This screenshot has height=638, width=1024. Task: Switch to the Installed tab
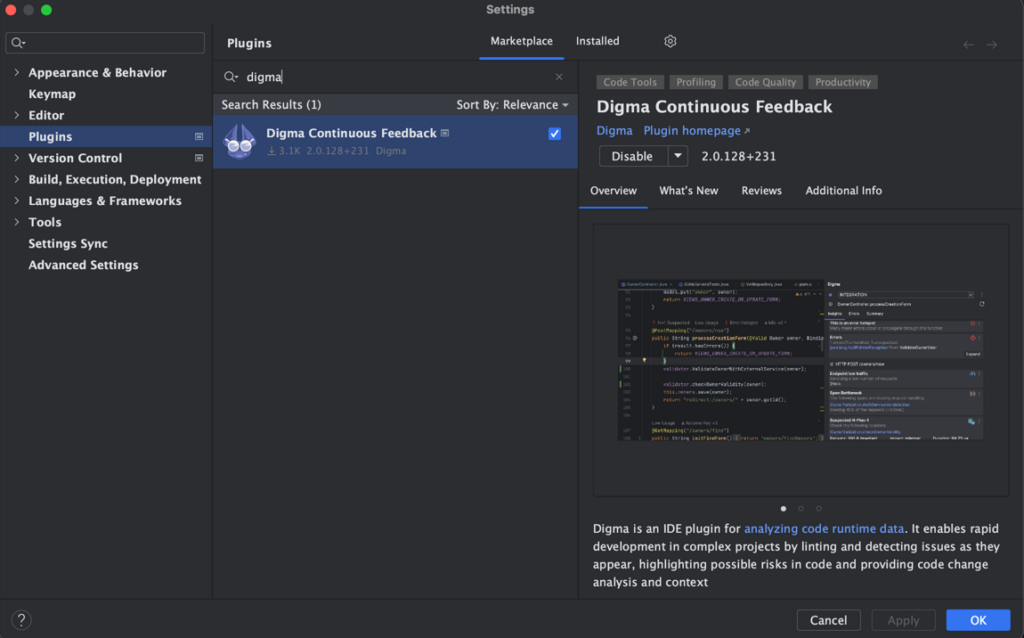point(598,41)
